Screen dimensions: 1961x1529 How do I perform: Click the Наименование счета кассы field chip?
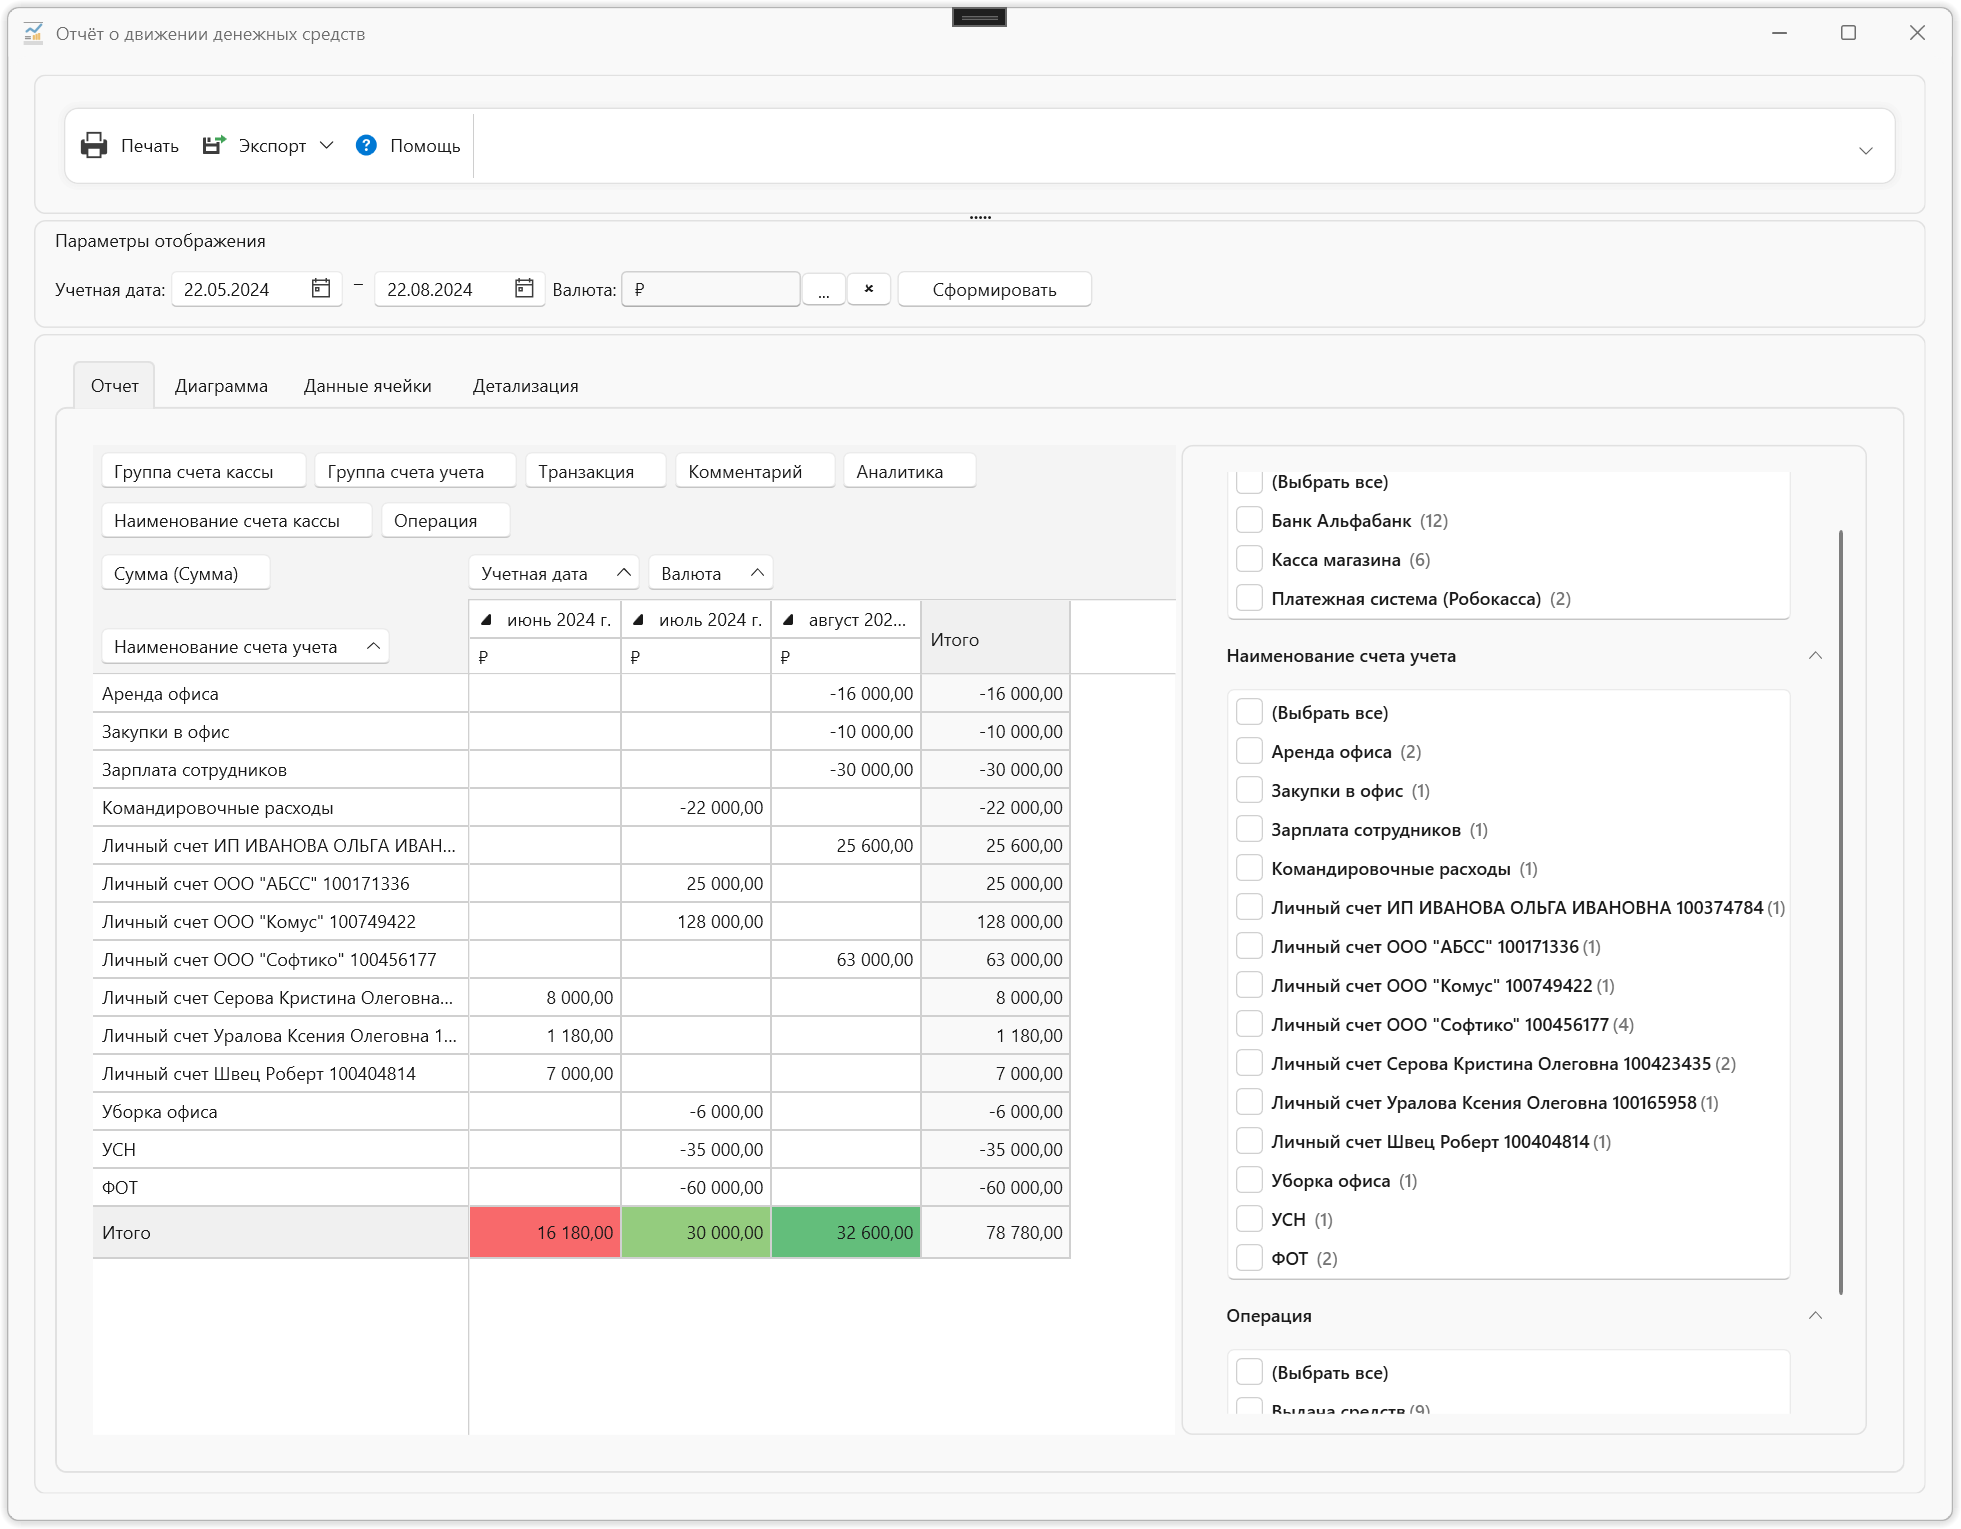click(x=236, y=521)
